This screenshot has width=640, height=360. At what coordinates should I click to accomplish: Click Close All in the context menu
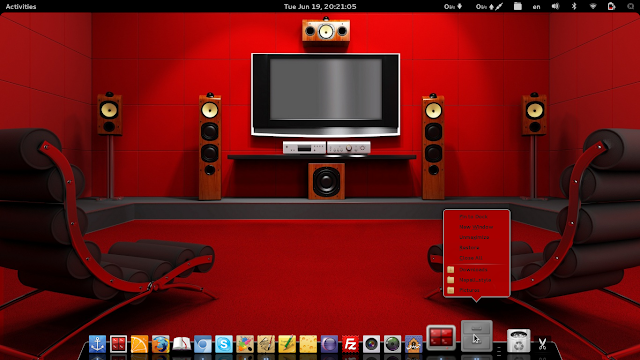tap(471, 258)
